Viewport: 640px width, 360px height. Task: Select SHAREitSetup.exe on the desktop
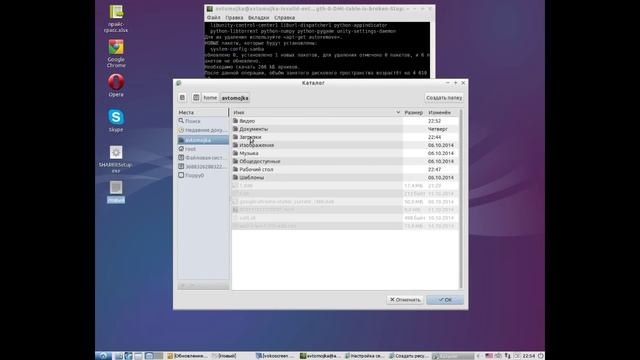pyautogui.click(x=116, y=159)
